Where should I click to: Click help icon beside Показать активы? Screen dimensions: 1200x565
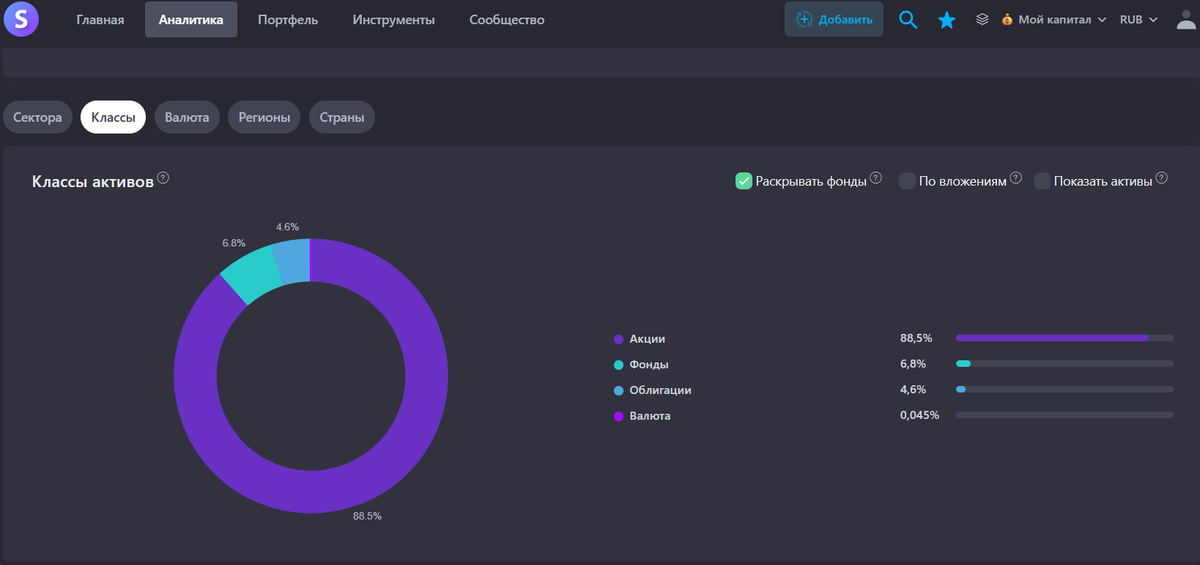tap(1162, 178)
